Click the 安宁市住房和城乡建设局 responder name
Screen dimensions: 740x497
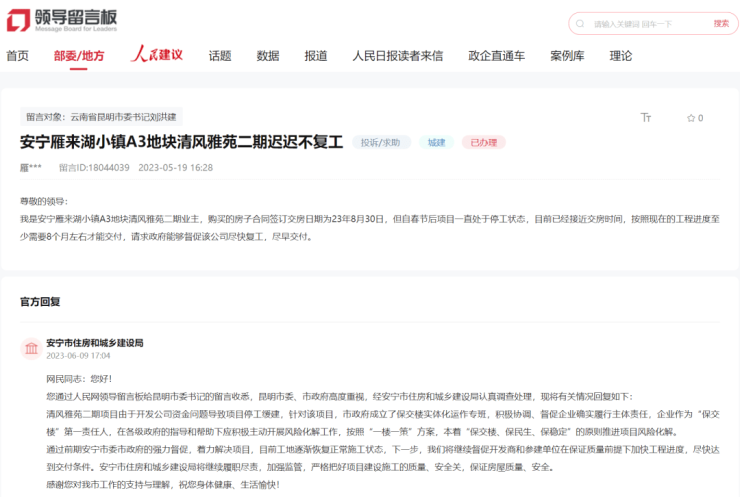pyautogui.click(x=94, y=342)
